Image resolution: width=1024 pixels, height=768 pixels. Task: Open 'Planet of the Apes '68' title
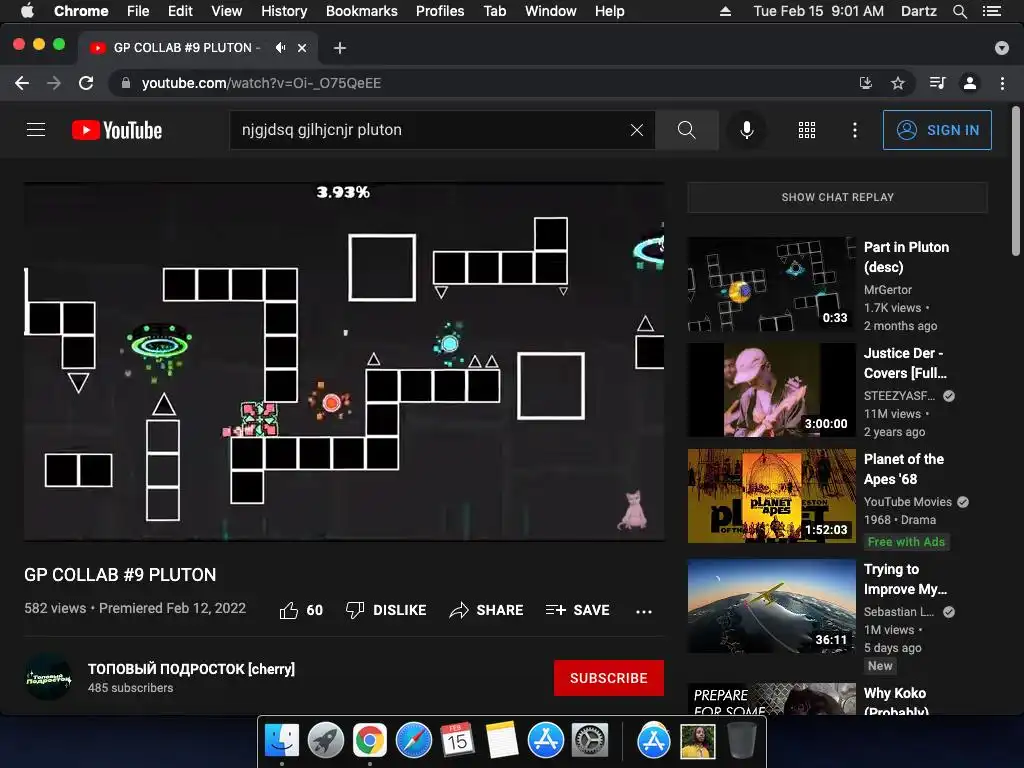[903, 469]
